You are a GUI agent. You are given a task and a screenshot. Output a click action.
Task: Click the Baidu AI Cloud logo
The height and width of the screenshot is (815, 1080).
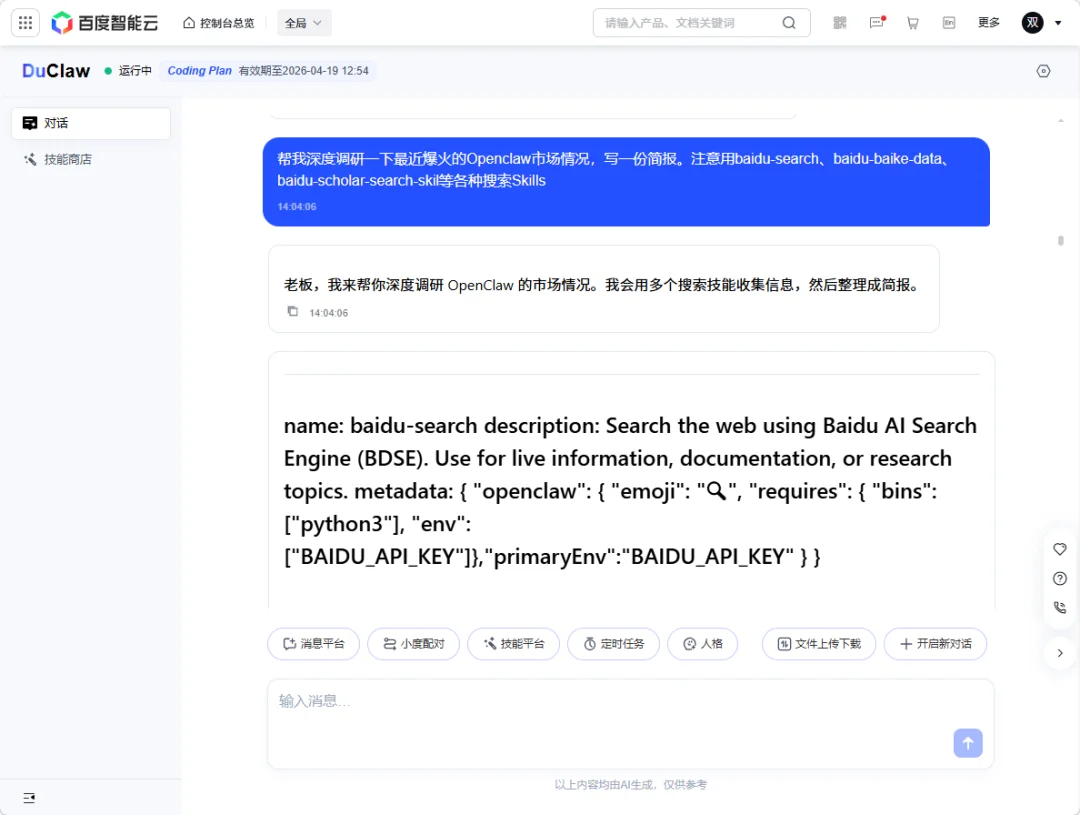pyautogui.click(x=105, y=23)
